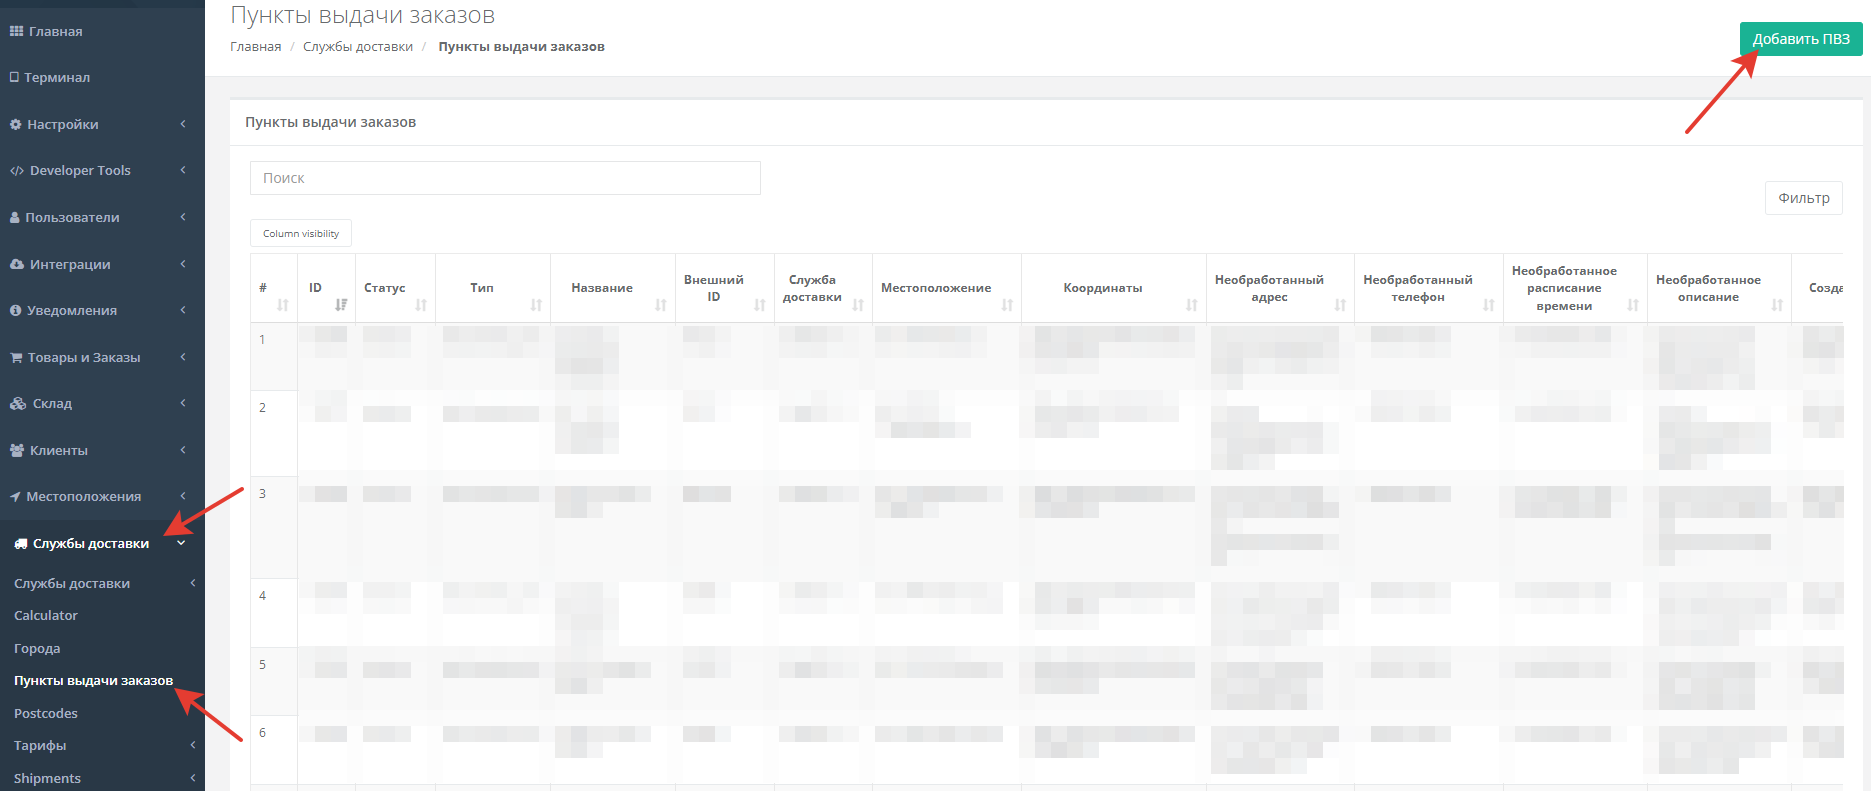
Task: Expand the Товары и Заказы chevron
Action: [x=183, y=357]
